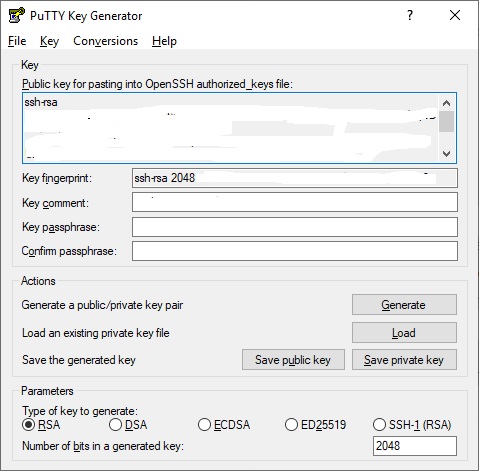Open the Key menu
The image size is (479, 471).
(49, 41)
